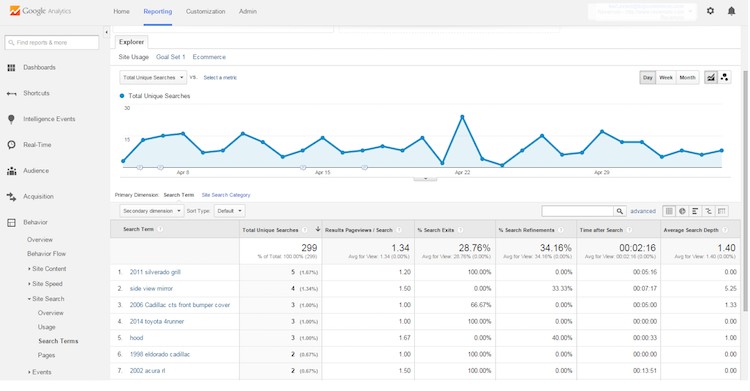Screen dimensions: 750x391
Task: Select the Comparison view icon
Action: click(x=708, y=211)
